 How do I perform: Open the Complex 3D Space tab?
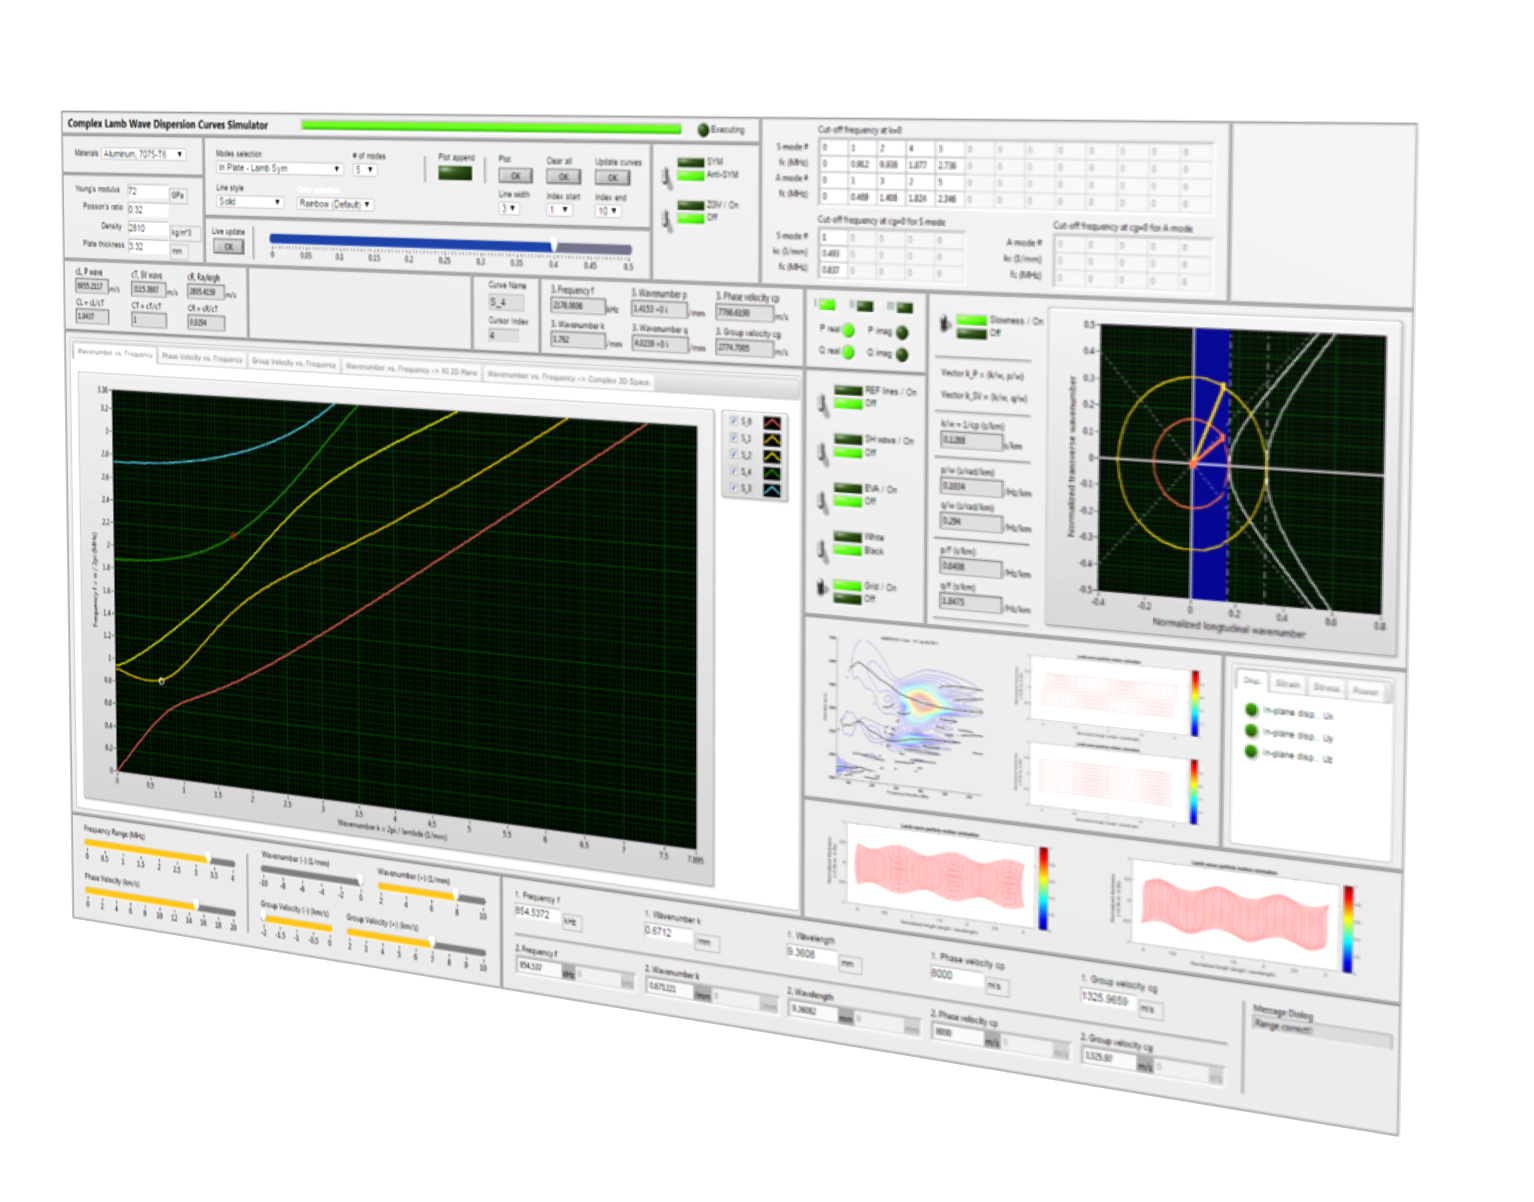click(x=568, y=378)
